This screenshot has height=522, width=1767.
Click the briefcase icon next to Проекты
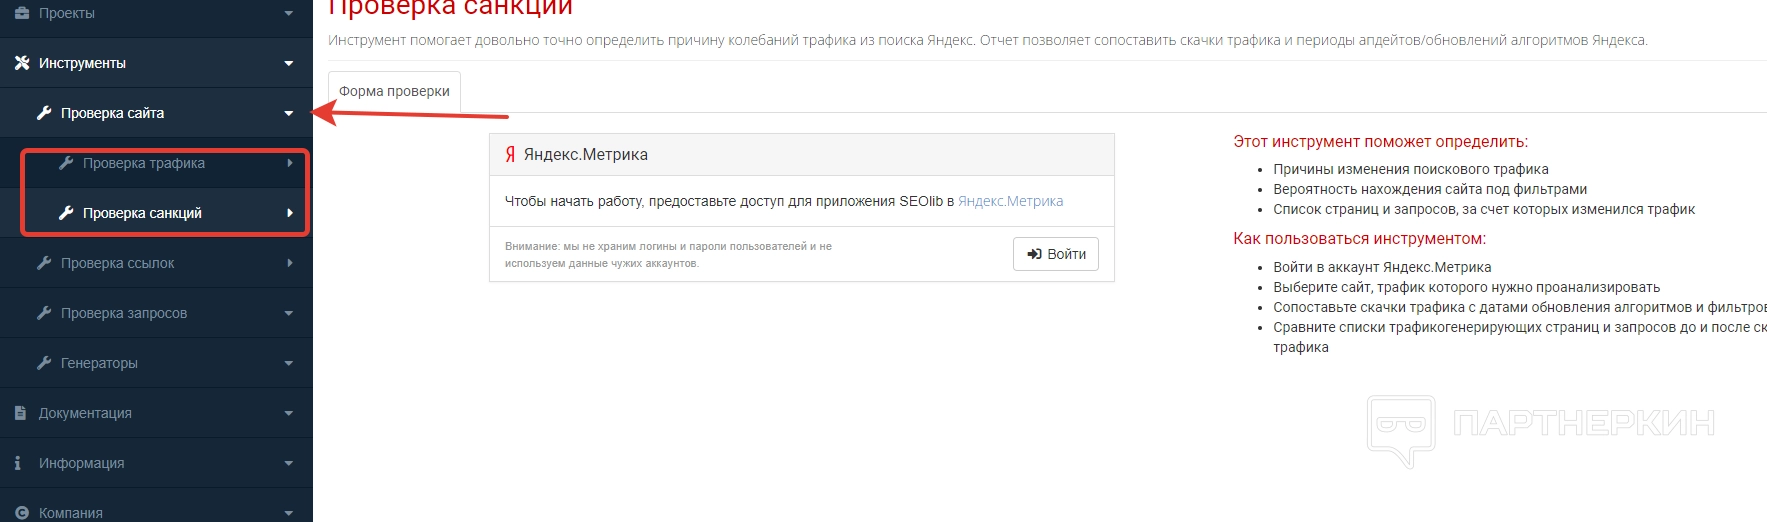tap(22, 13)
